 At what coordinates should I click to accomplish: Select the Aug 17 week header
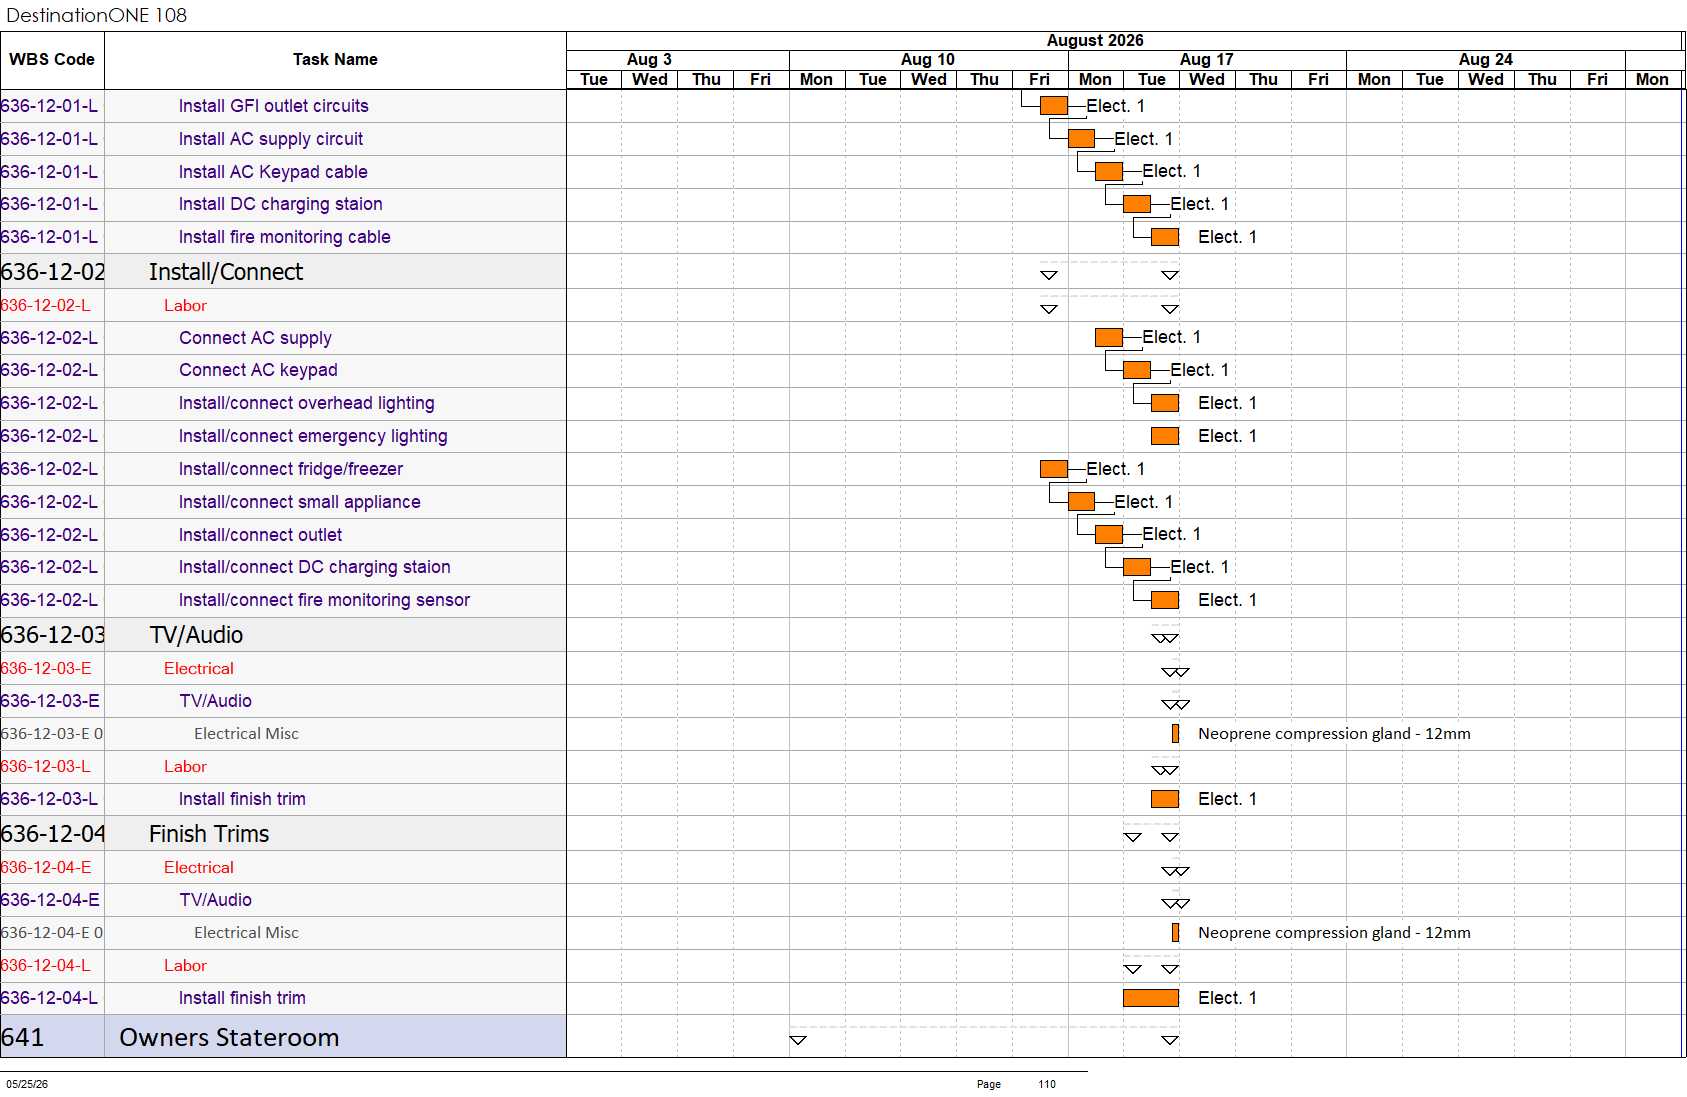[x=1207, y=60]
